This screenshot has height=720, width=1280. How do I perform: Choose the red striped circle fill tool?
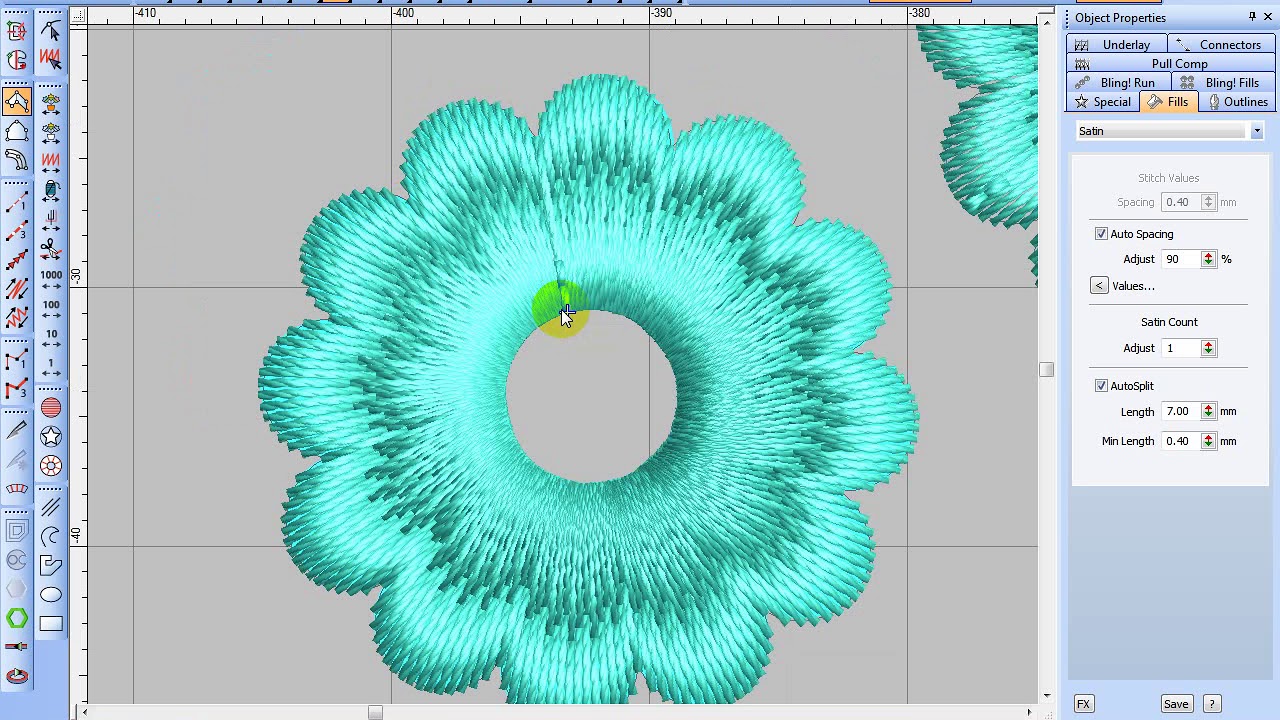coord(51,408)
